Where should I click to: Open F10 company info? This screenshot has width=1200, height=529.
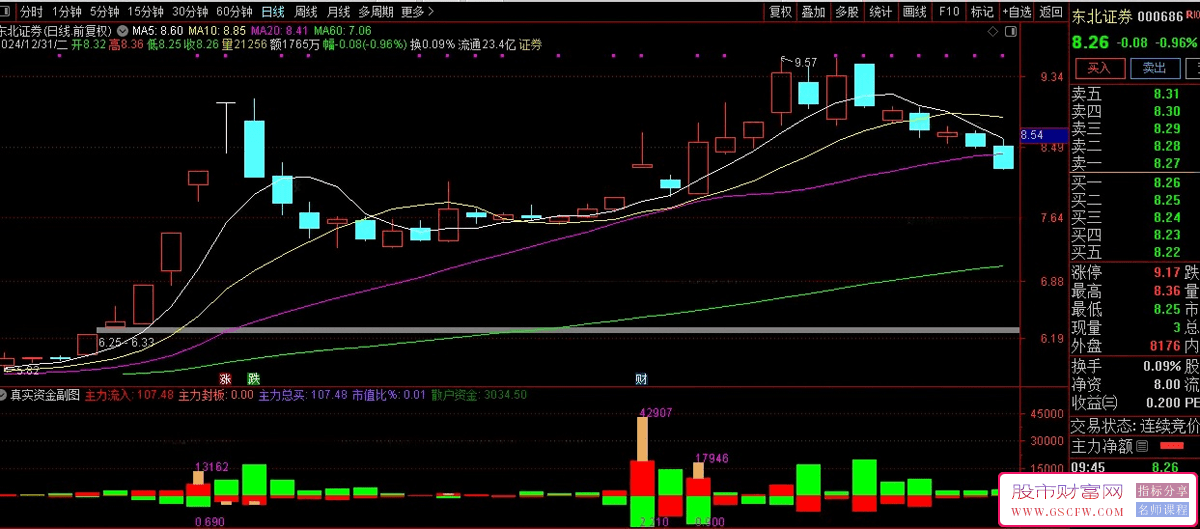click(x=949, y=12)
